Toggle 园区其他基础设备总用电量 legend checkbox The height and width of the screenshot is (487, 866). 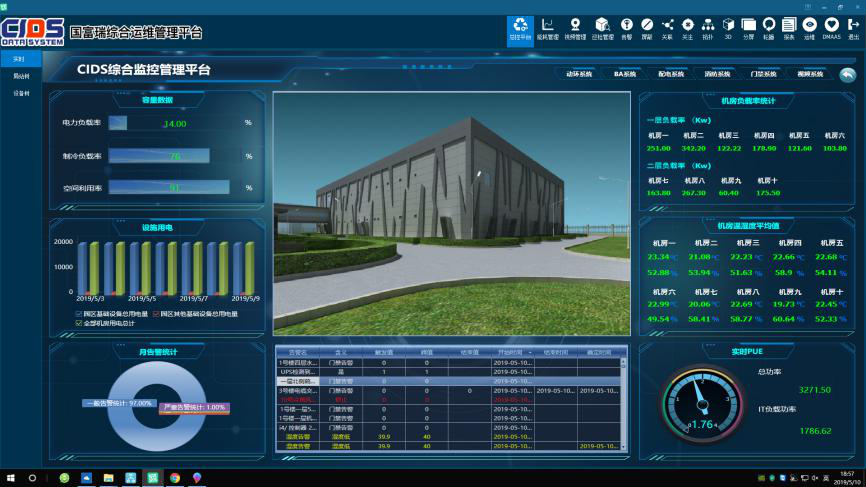(x=156, y=314)
